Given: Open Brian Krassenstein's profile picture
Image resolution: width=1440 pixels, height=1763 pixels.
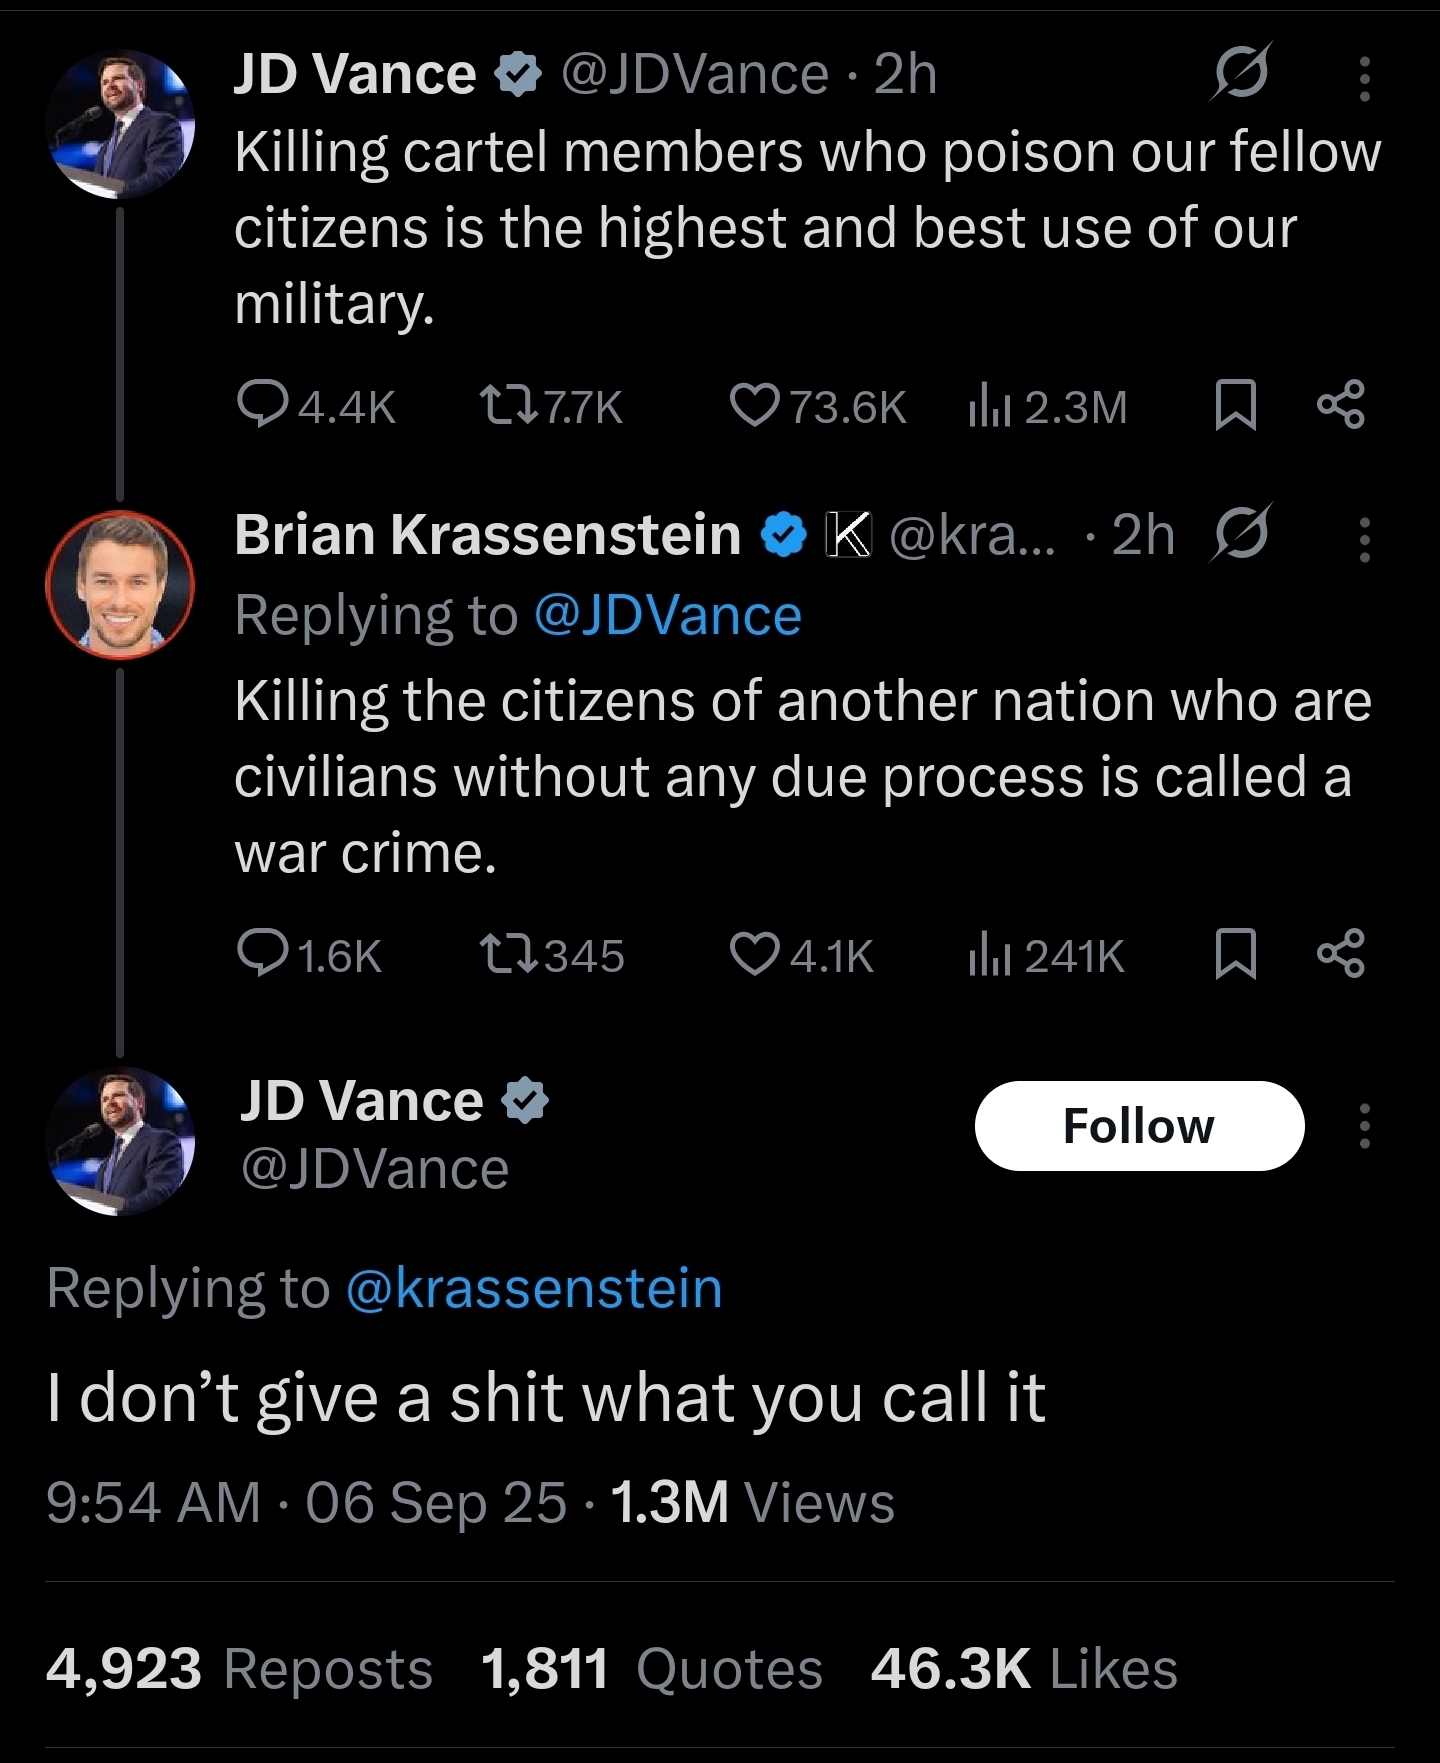Looking at the screenshot, I should [120, 585].
